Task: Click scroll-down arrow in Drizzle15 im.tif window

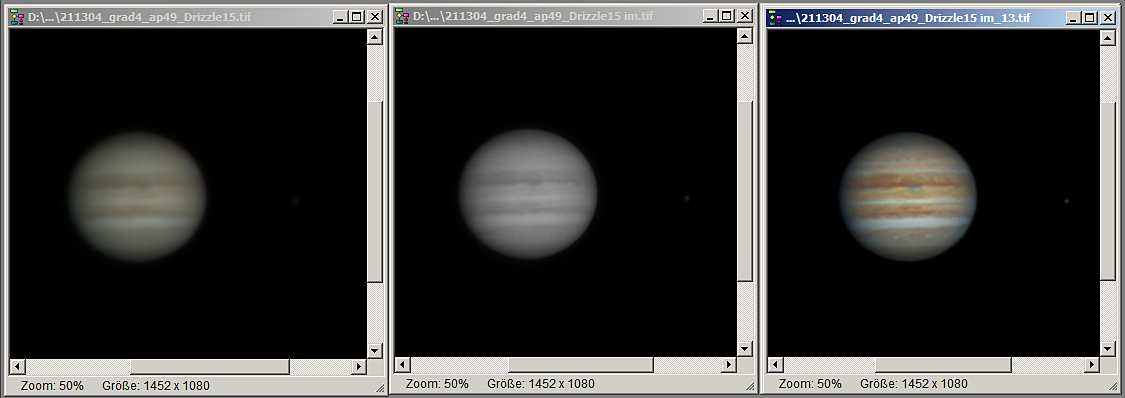Action: (745, 349)
